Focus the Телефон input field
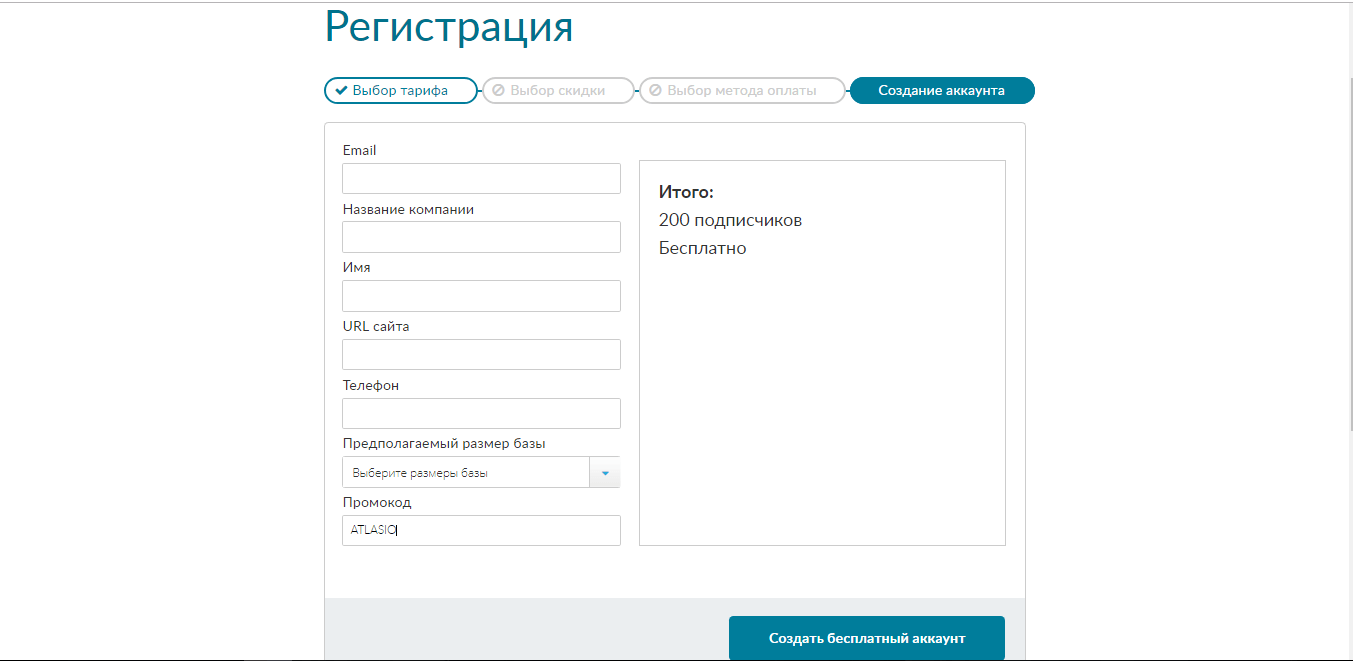This screenshot has width=1353, height=661. 481,414
